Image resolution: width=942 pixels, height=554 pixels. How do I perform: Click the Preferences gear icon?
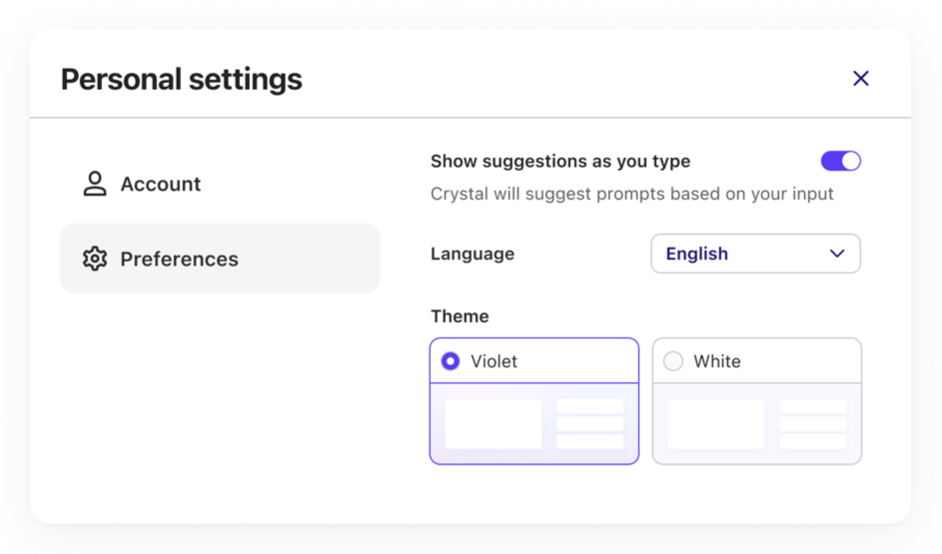click(95, 259)
